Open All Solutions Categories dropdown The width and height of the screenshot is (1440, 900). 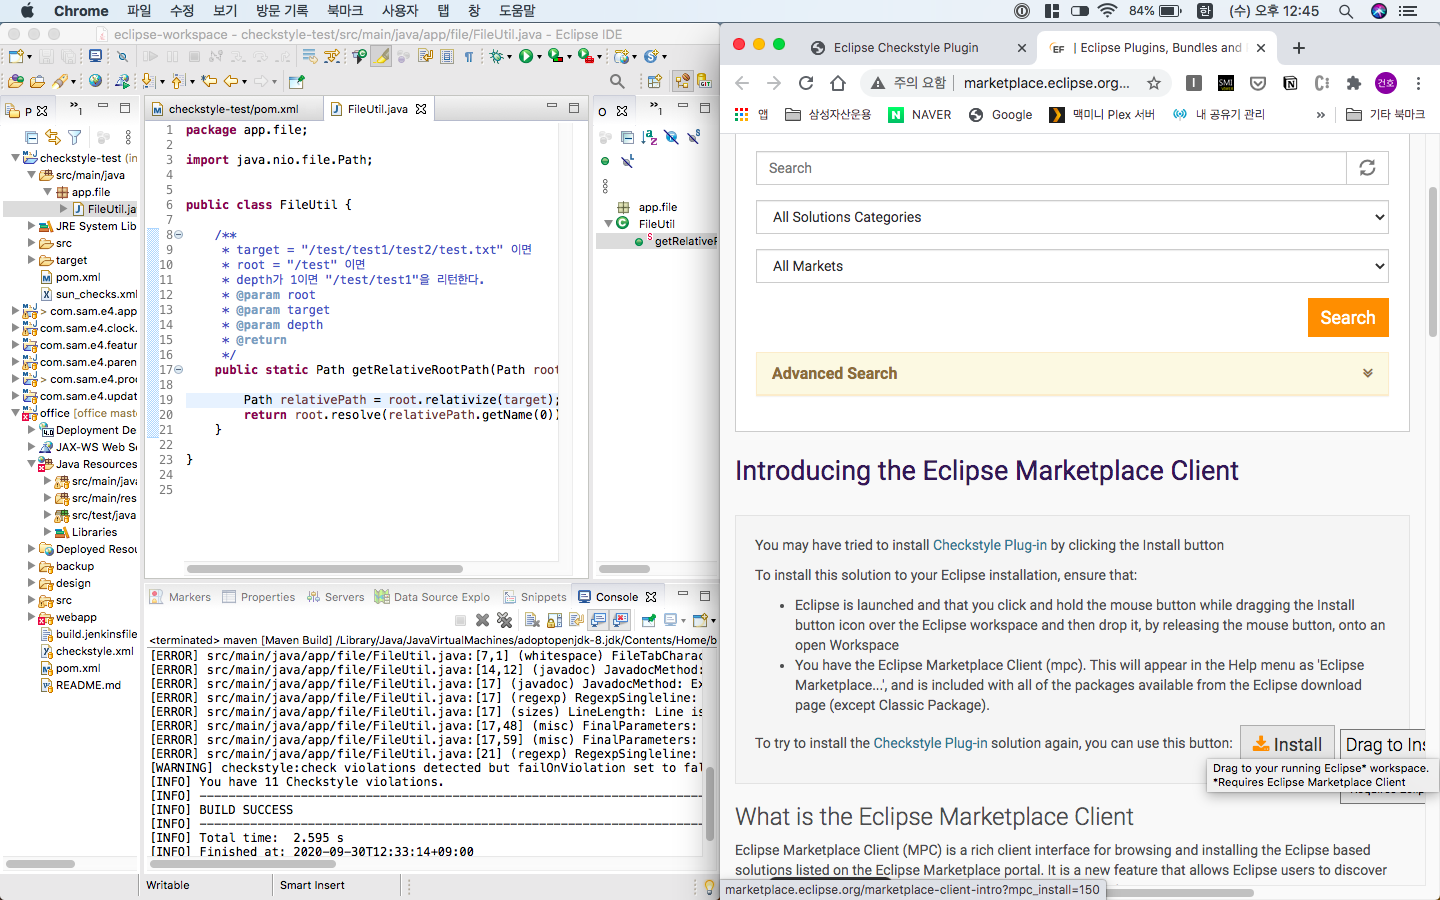[1072, 217]
